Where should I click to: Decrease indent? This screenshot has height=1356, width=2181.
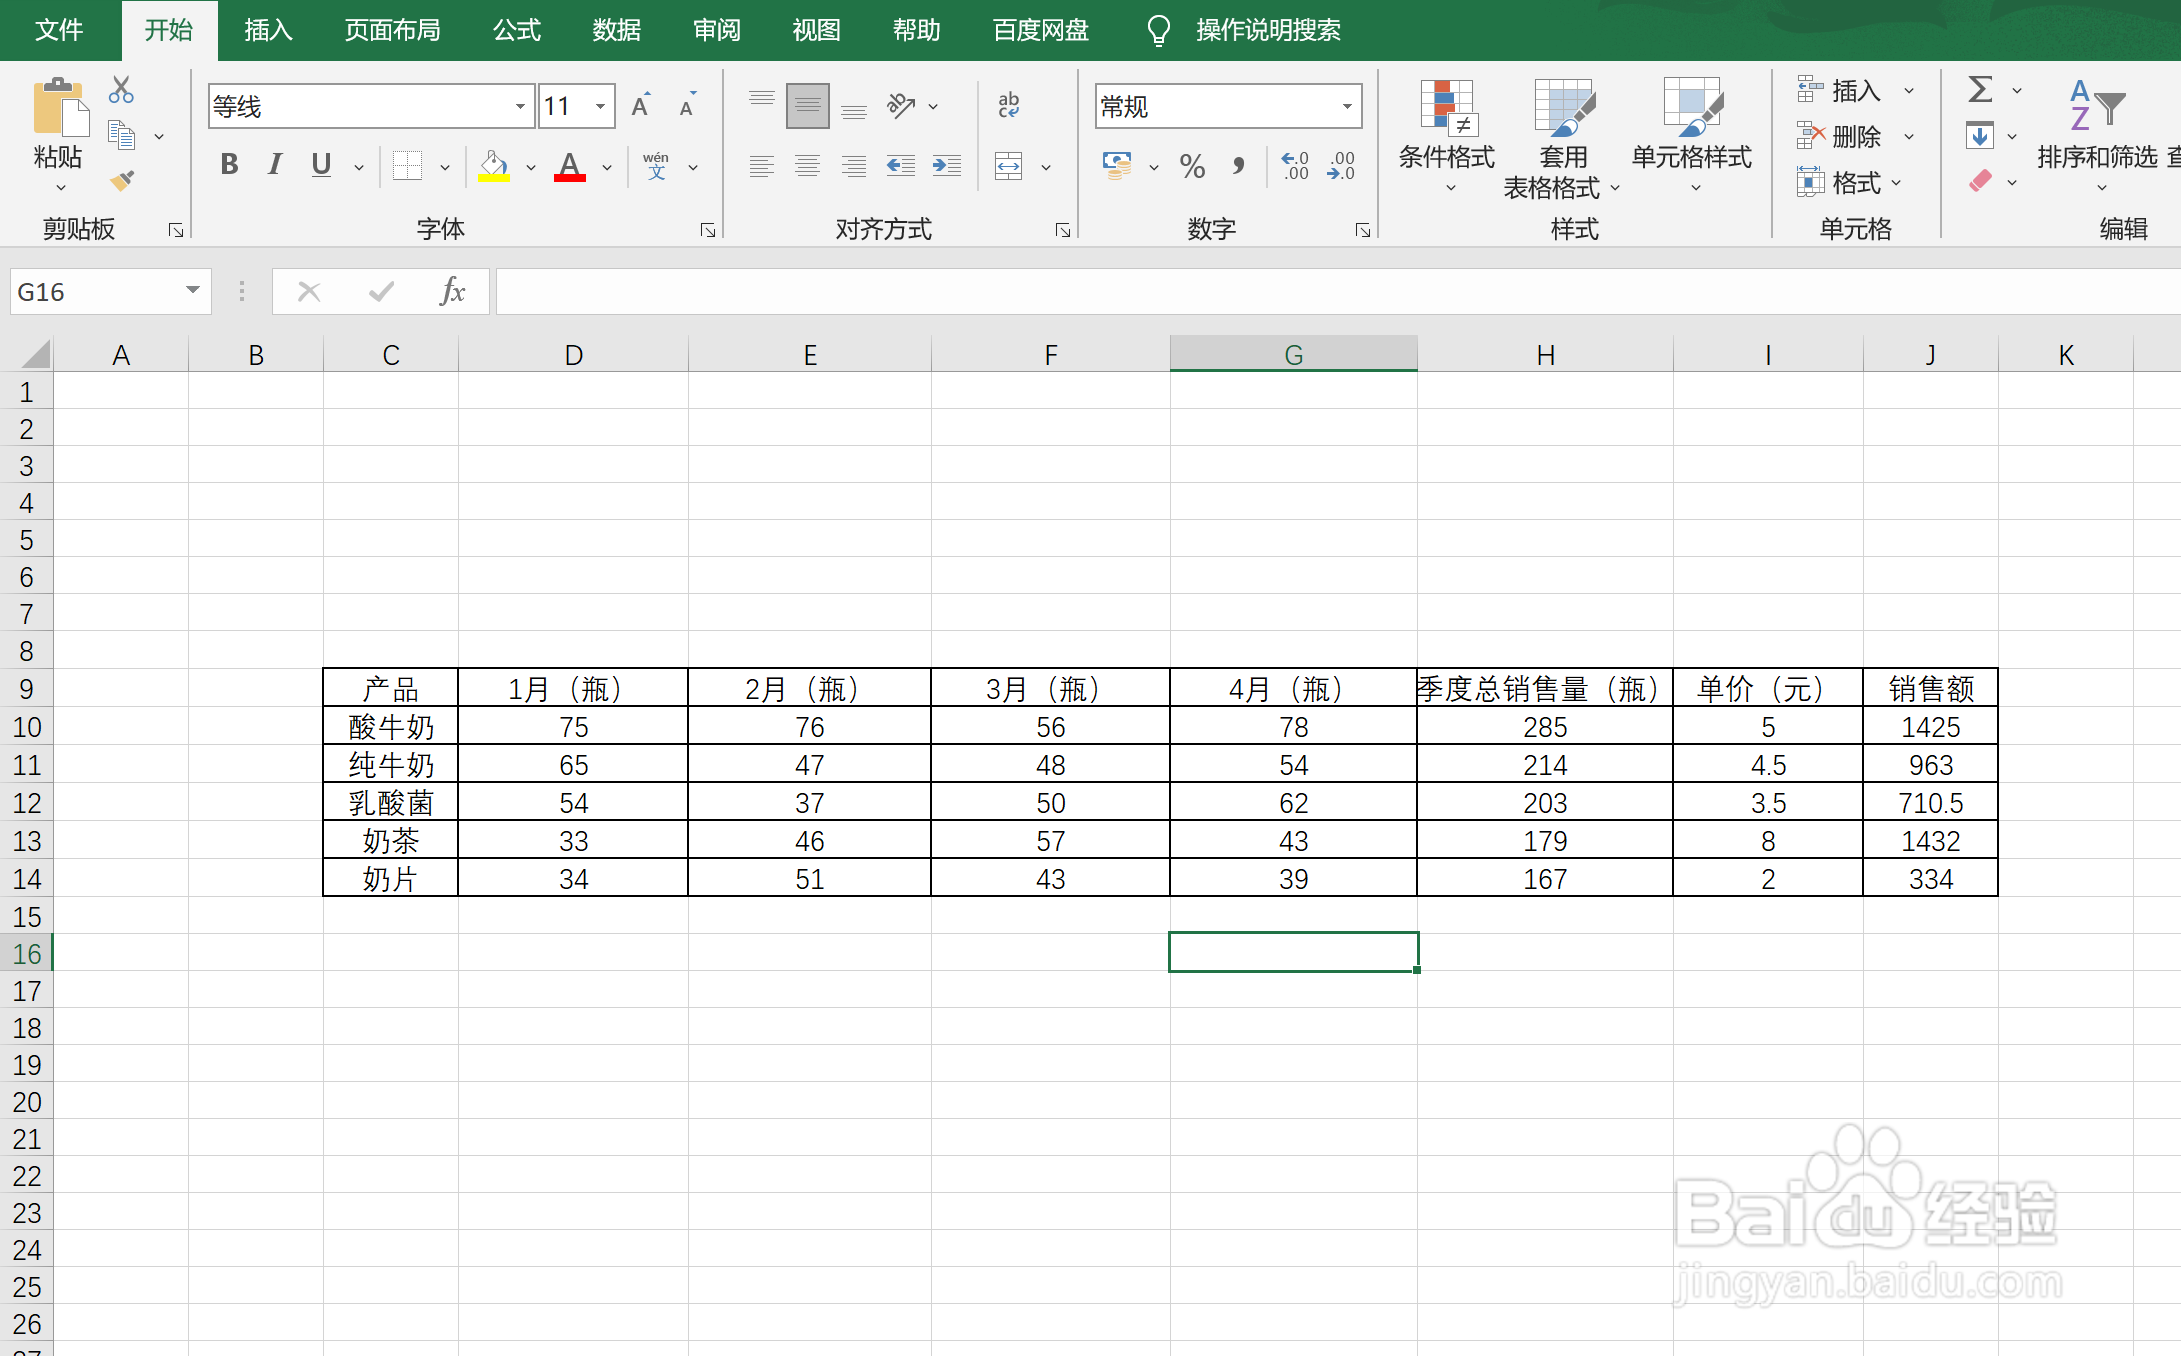point(901,165)
